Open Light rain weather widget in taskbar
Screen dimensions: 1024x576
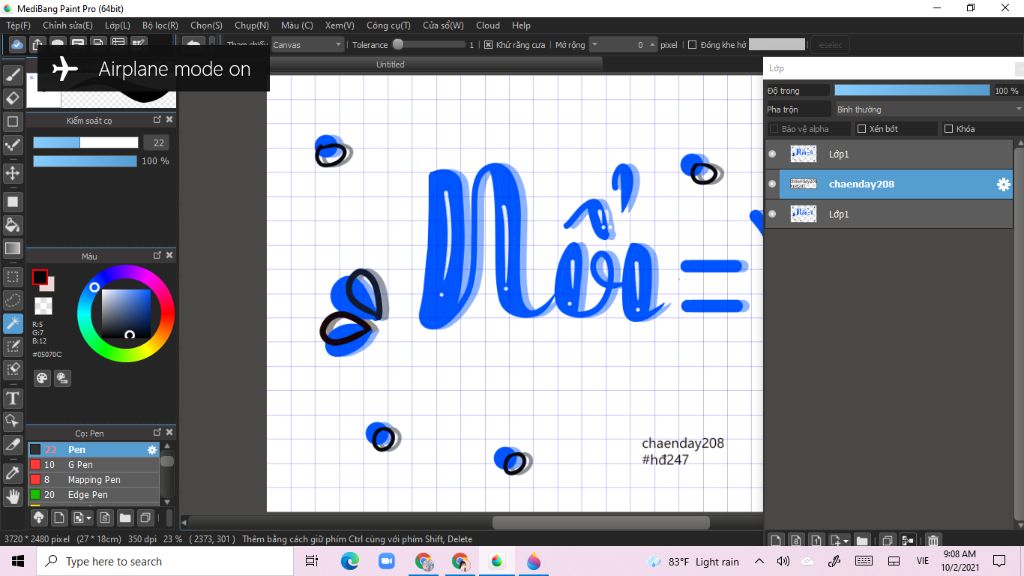coord(694,562)
